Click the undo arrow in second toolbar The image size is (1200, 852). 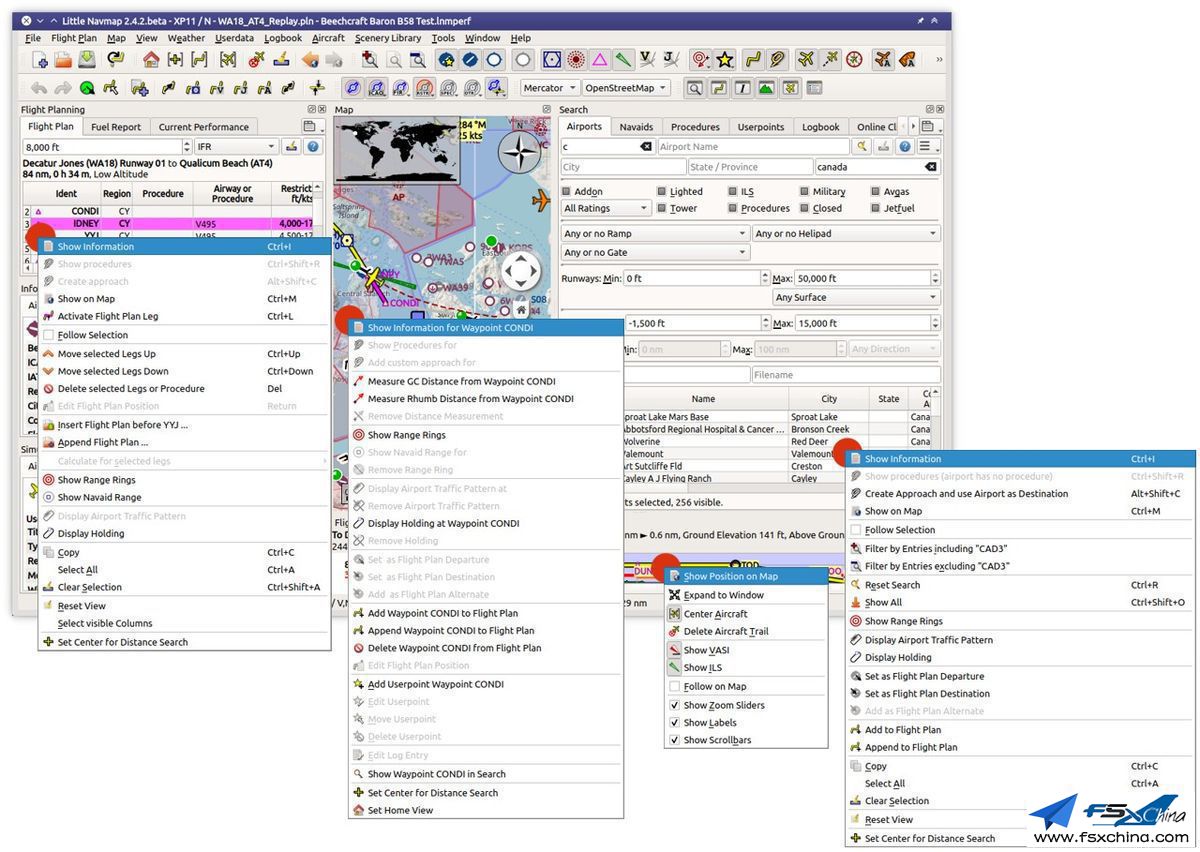40,88
